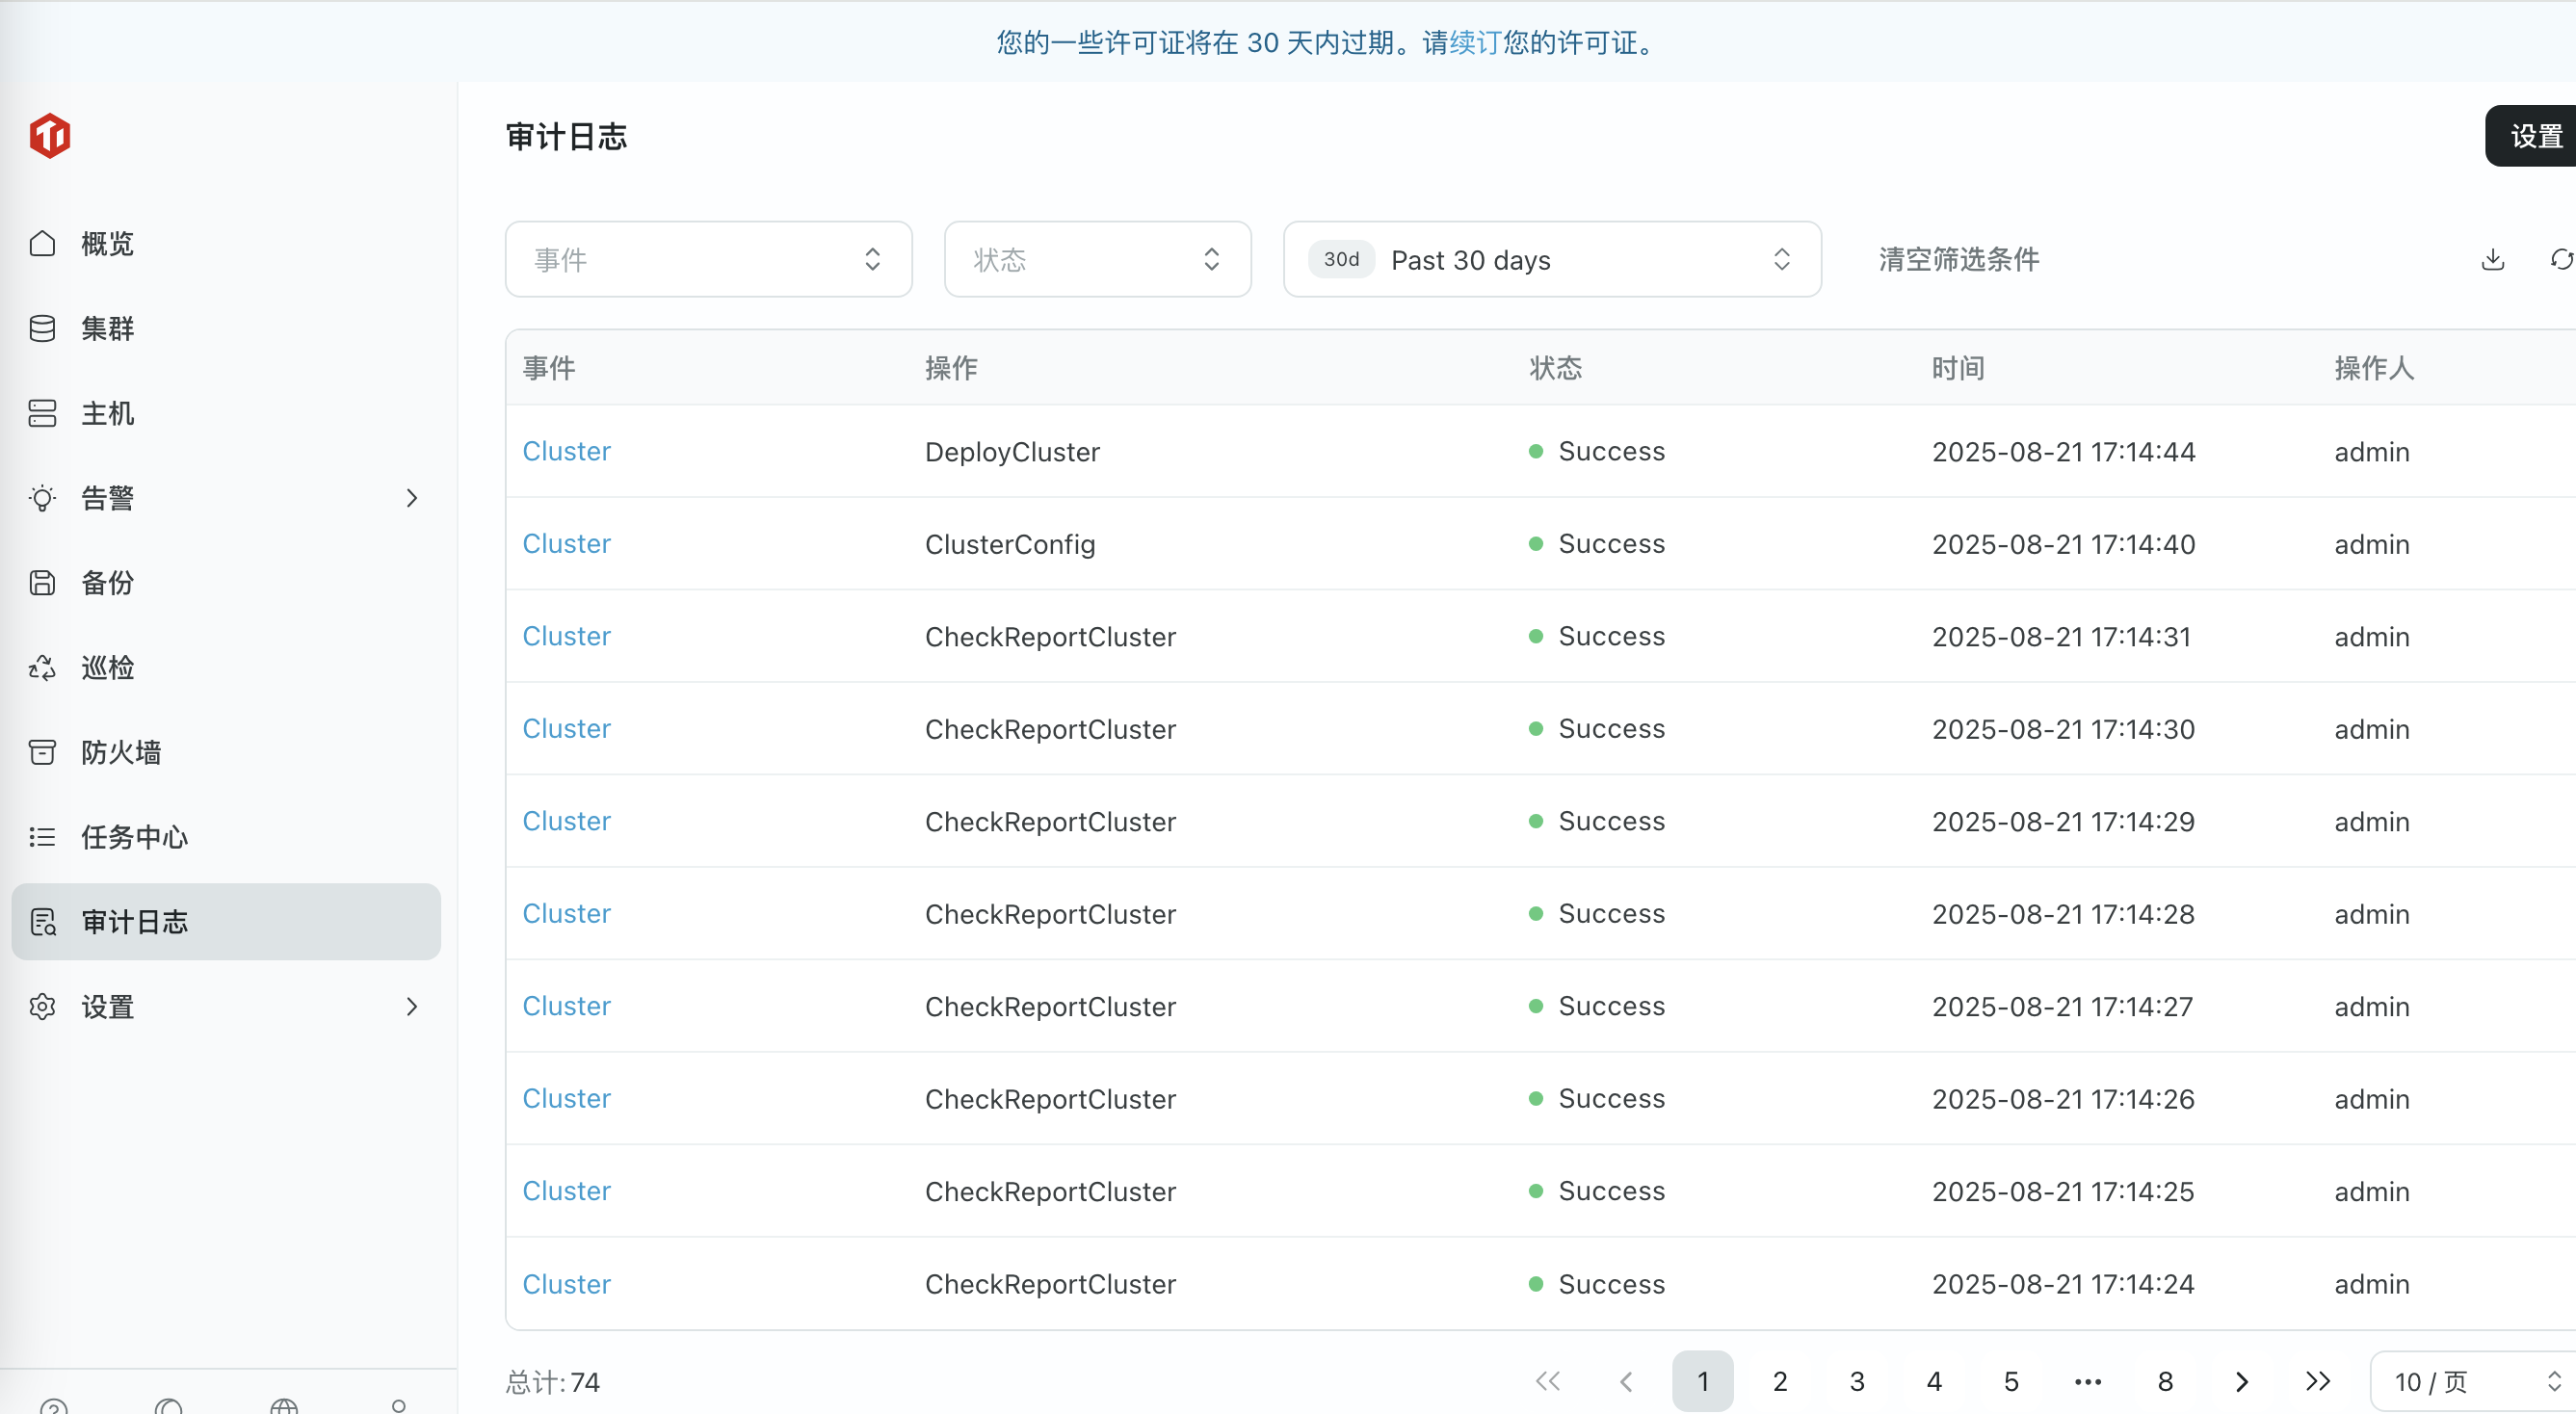This screenshot has height=1414, width=2576.
Task: Expand the sidebar 设置 submenu chevron
Action: pos(411,1007)
